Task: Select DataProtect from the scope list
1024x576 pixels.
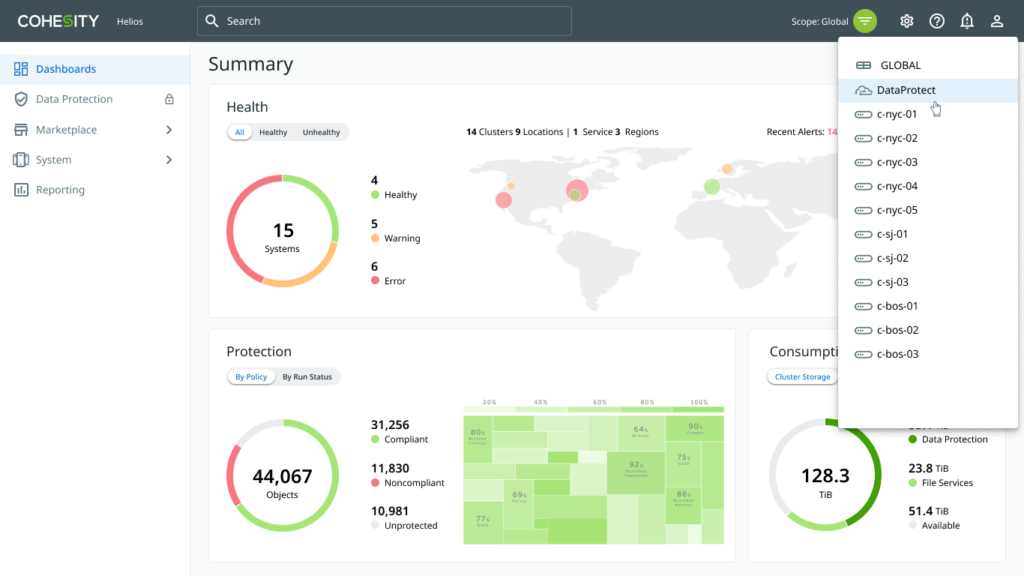Action: [906, 90]
